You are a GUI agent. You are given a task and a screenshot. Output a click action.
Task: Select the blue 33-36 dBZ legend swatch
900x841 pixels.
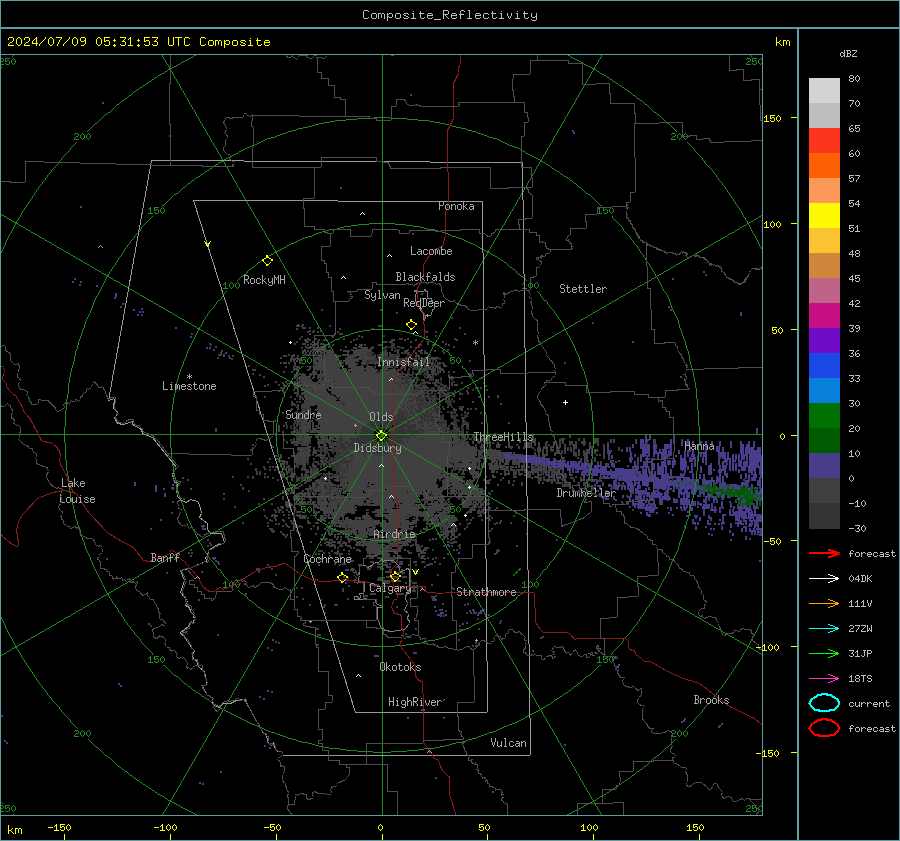click(x=824, y=366)
